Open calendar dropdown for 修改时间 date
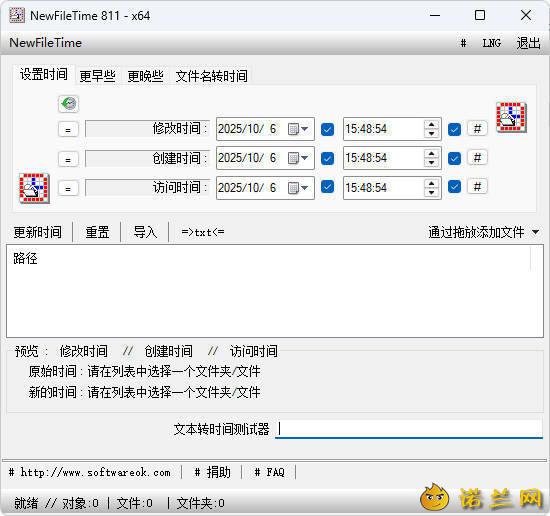The image size is (550, 516). tap(298, 129)
